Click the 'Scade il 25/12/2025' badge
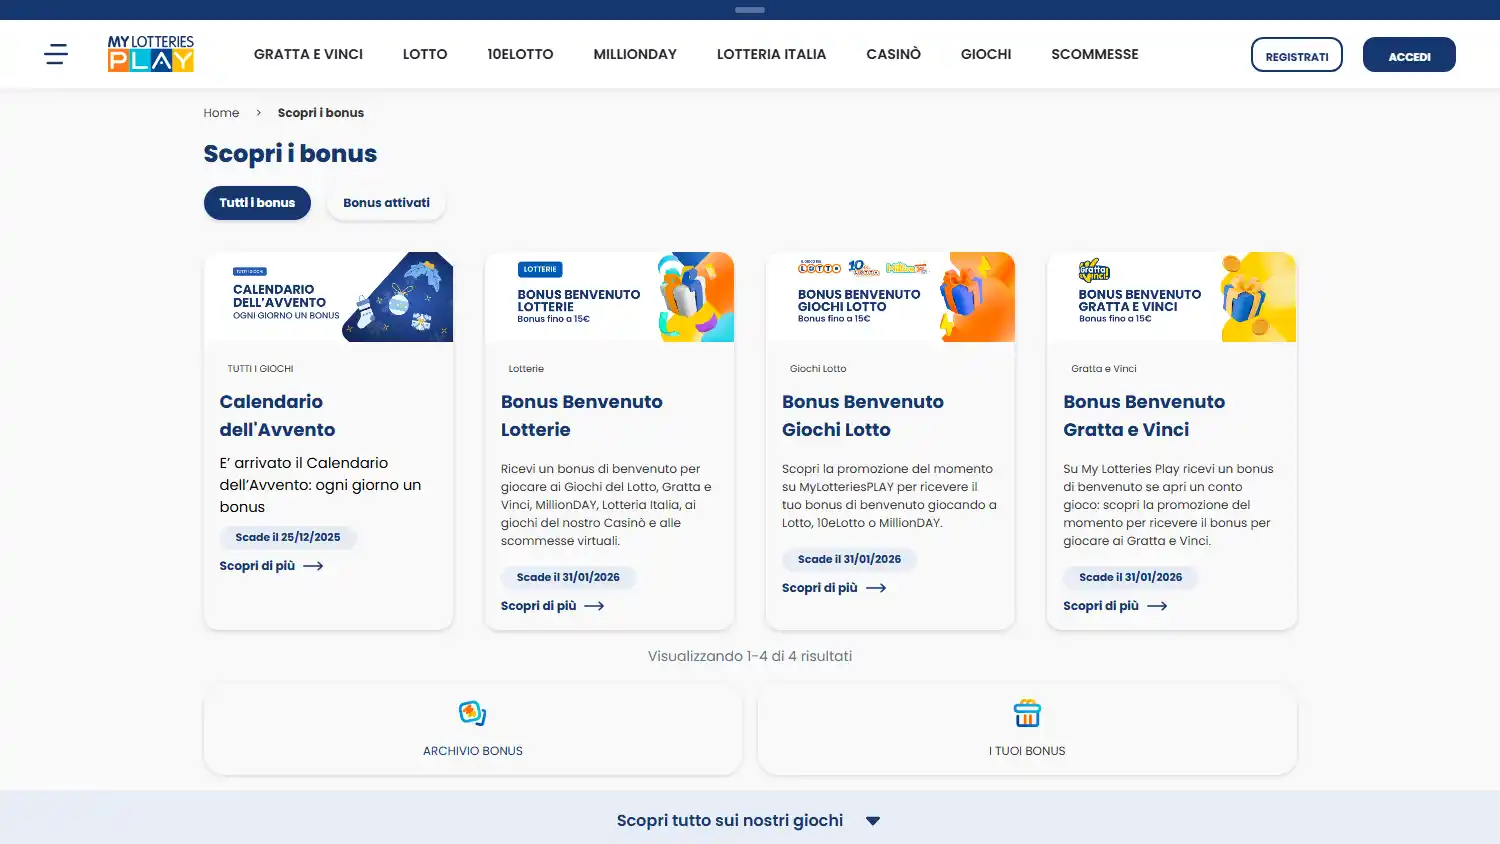1500x844 pixels. coord(288,537)
